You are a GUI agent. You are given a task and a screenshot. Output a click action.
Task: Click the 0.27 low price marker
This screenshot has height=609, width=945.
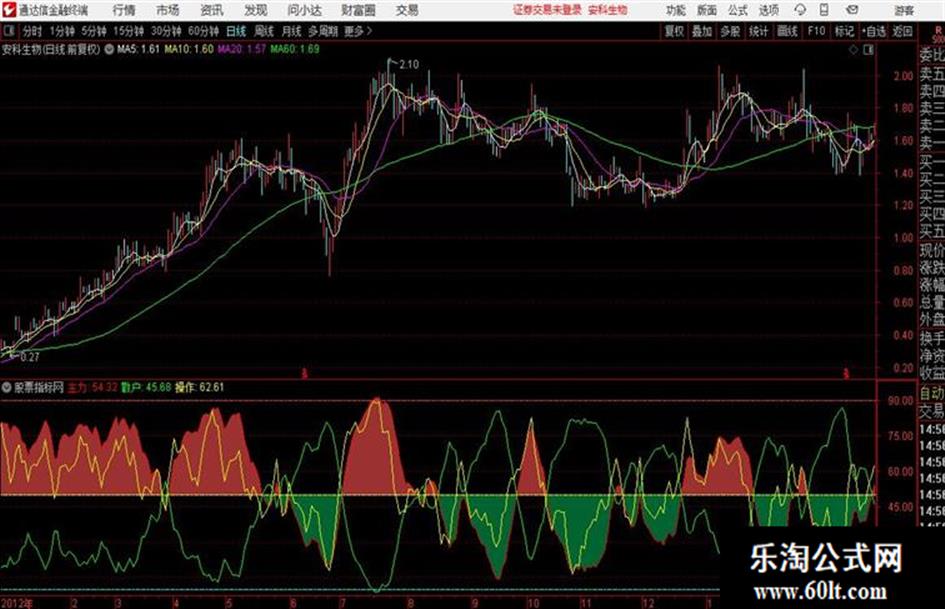pyautogui.click(x=30, y=356)
